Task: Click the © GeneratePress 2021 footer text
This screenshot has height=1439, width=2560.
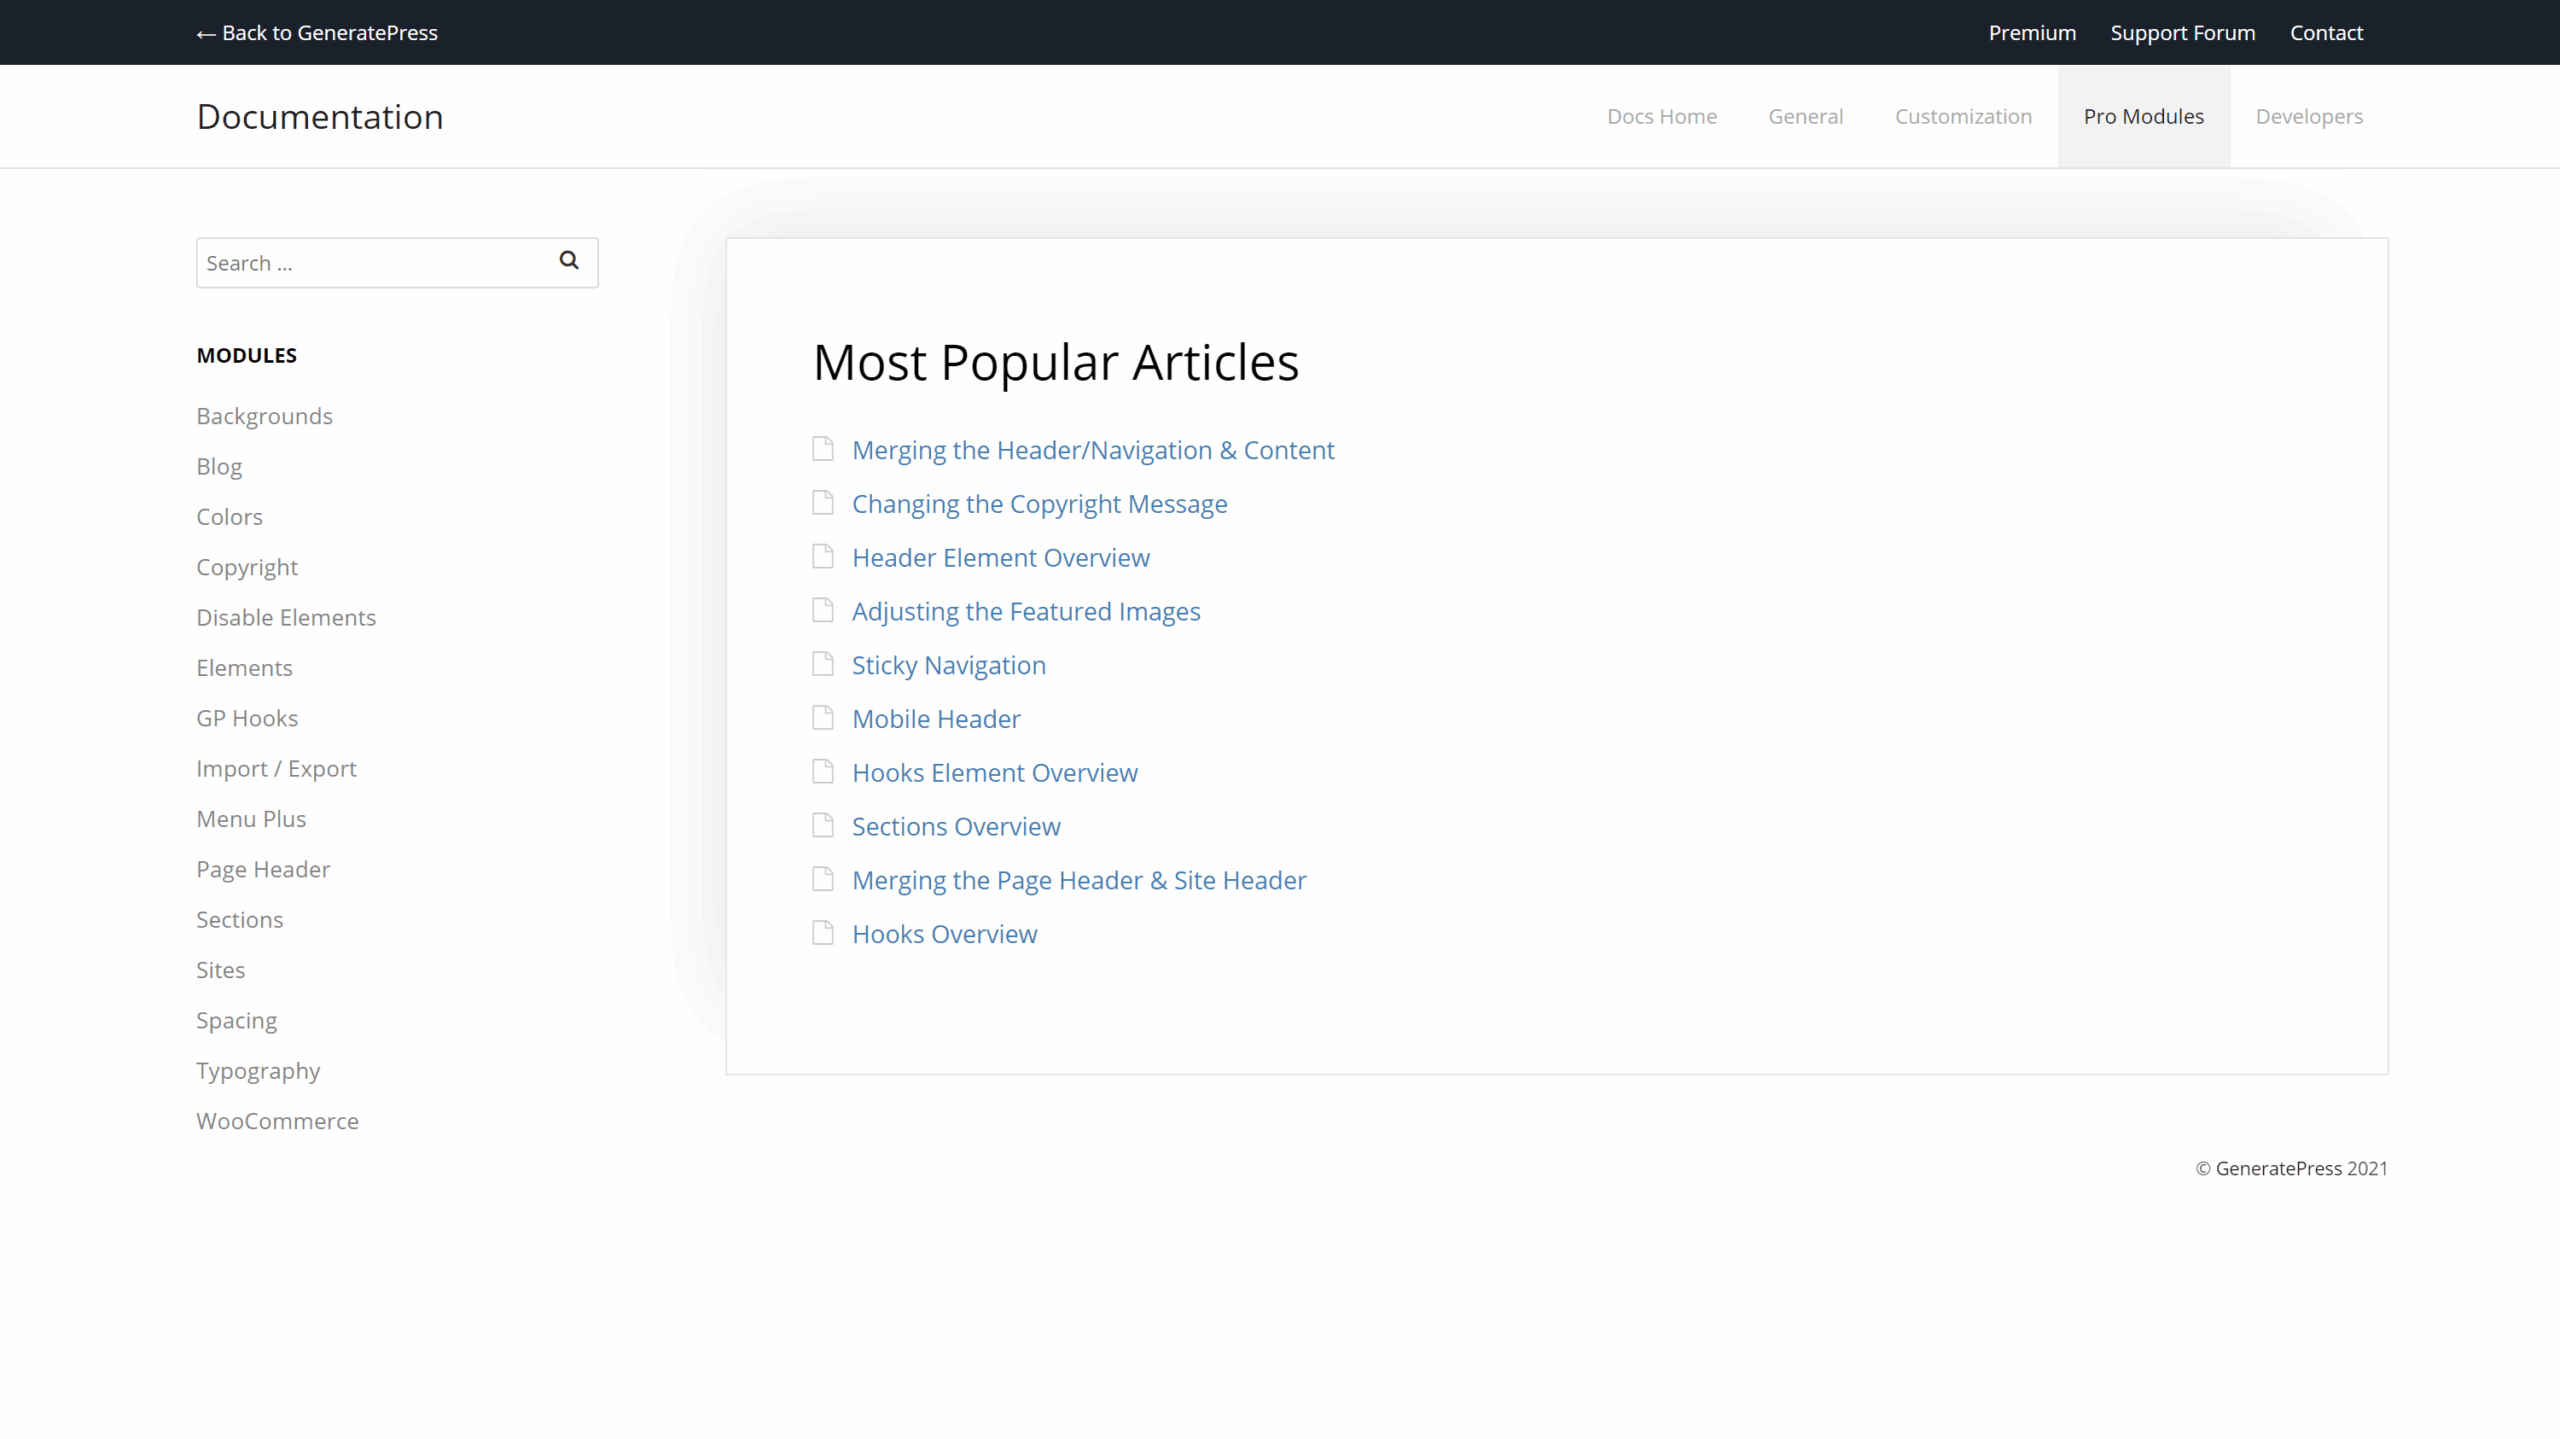Action: [2291, 1169]
